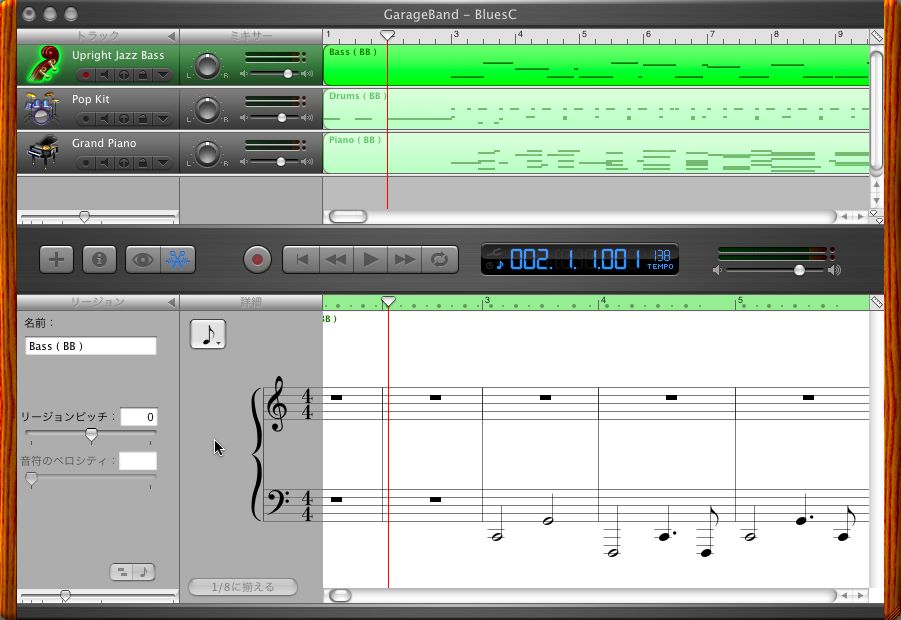This screenshot has height=620, width=901.
Task: Open the track info button
Action: (99, 260)
